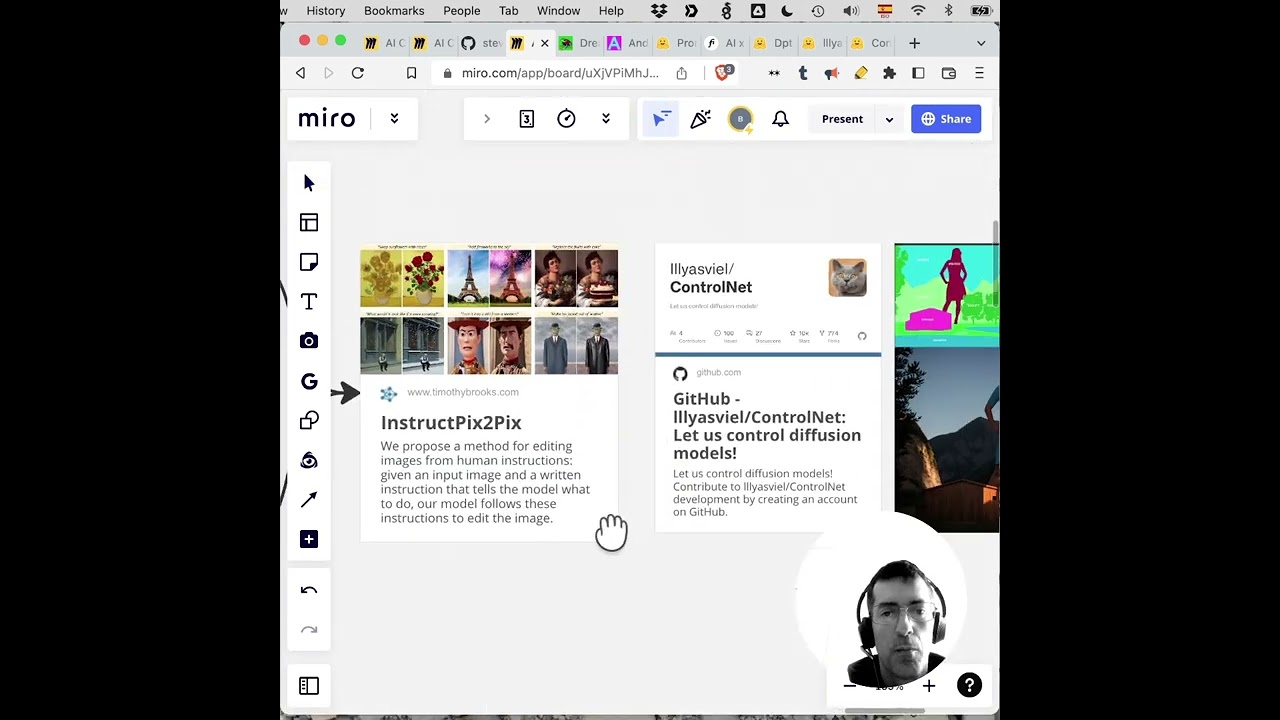1280x720 pixels.
Task: Select the Shapes tool
Action: 309,420
